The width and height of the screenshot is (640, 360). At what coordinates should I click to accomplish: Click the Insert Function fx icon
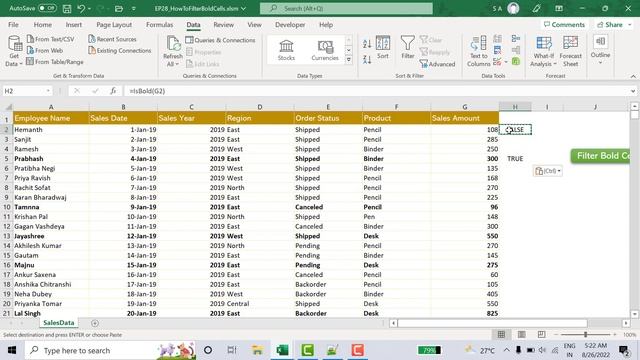(113, 91)
